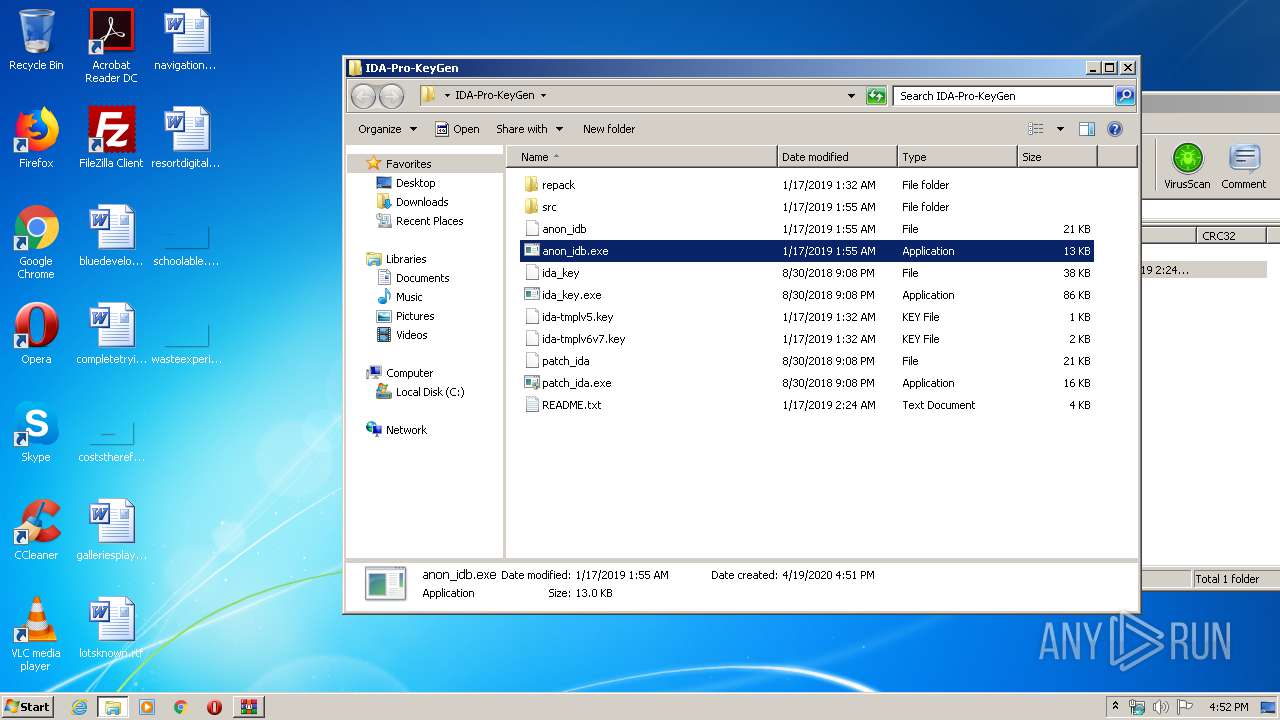Open the bluedevelo Word document icon
This screenshot has height=720, width=1280.
pos(111,236)
